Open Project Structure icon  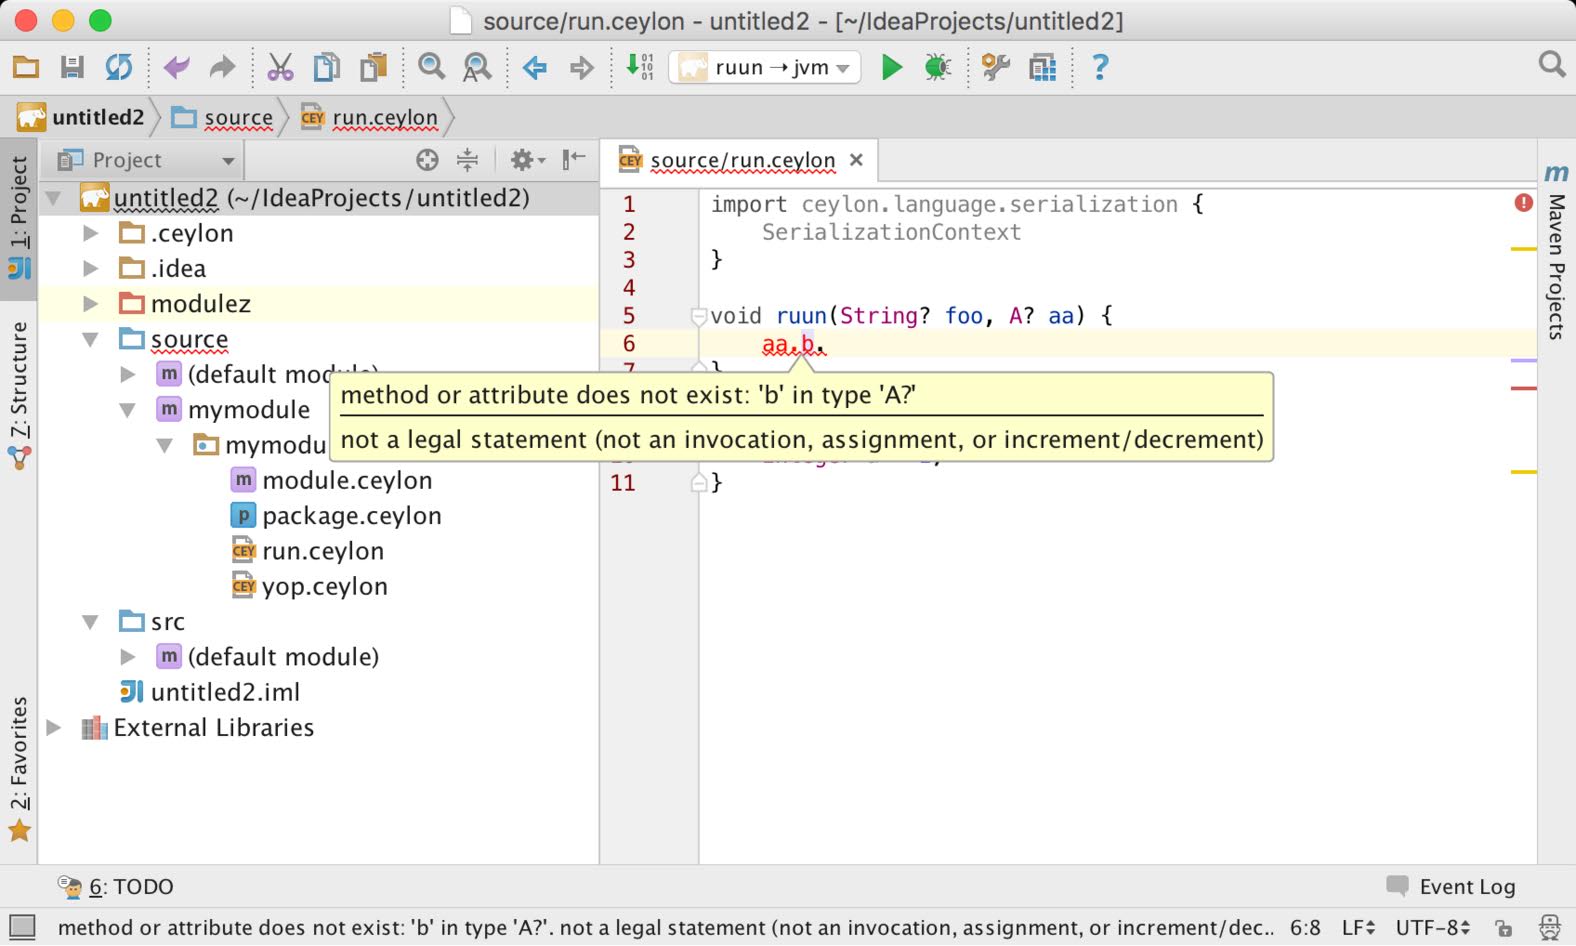point(1042,68)
